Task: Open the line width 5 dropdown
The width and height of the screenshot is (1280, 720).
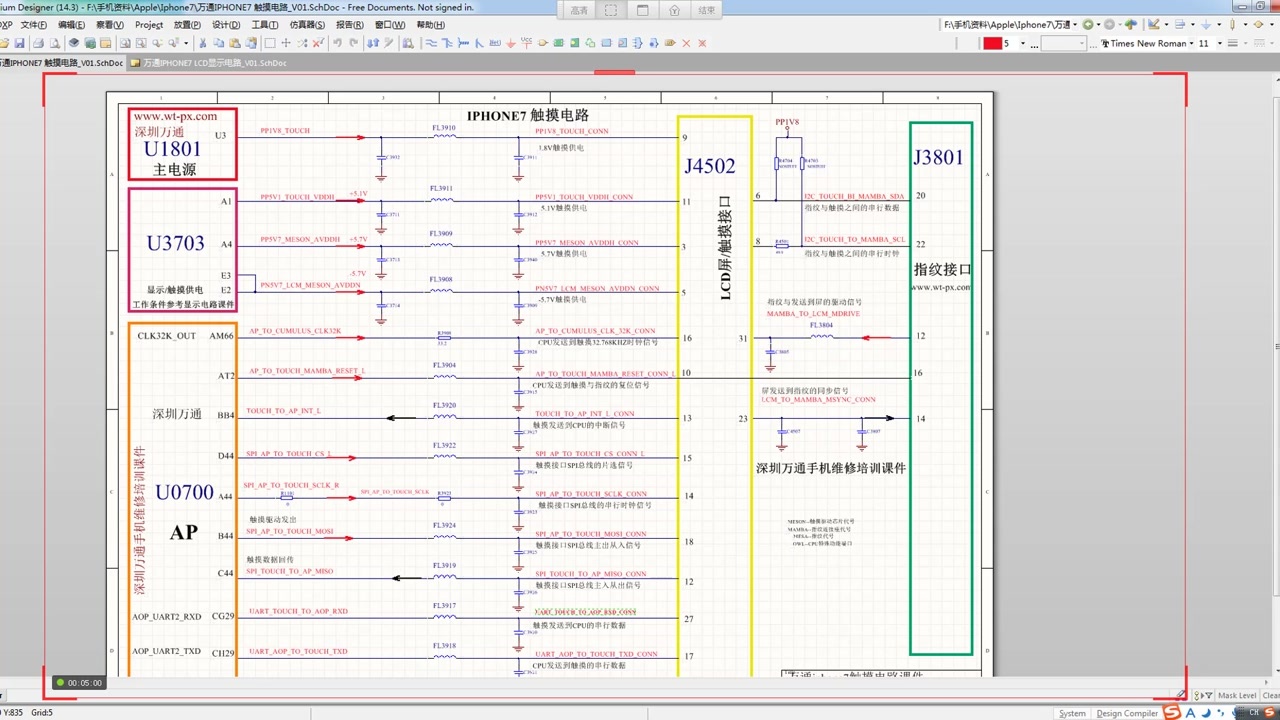Action: 1023,43
